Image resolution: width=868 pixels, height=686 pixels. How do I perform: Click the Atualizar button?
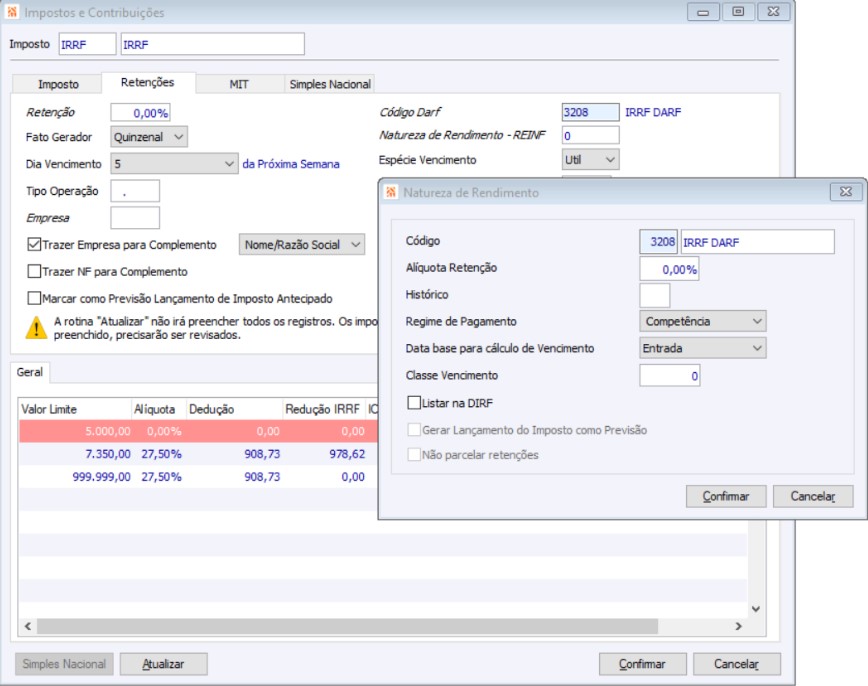163,664
